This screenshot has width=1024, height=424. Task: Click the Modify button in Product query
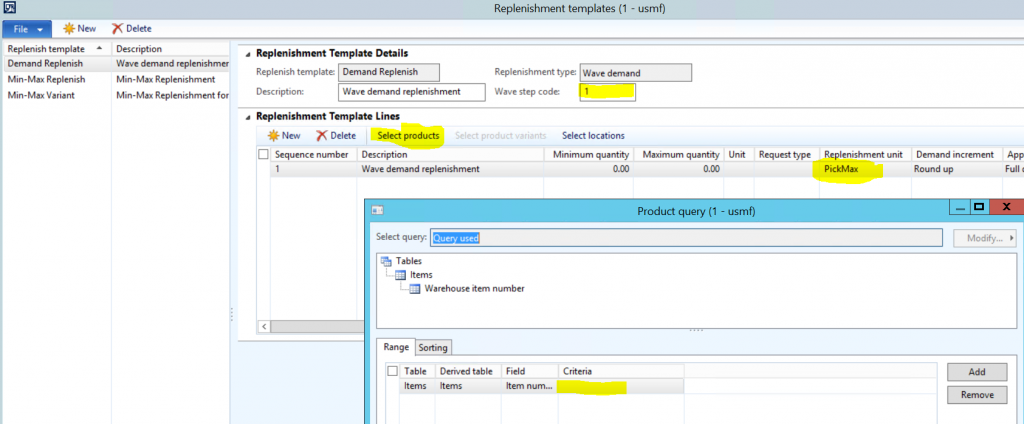point(984,238)
